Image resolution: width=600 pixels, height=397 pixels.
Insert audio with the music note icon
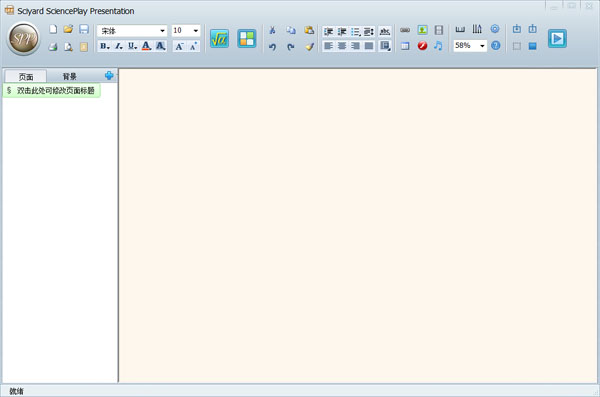[439, 46]
